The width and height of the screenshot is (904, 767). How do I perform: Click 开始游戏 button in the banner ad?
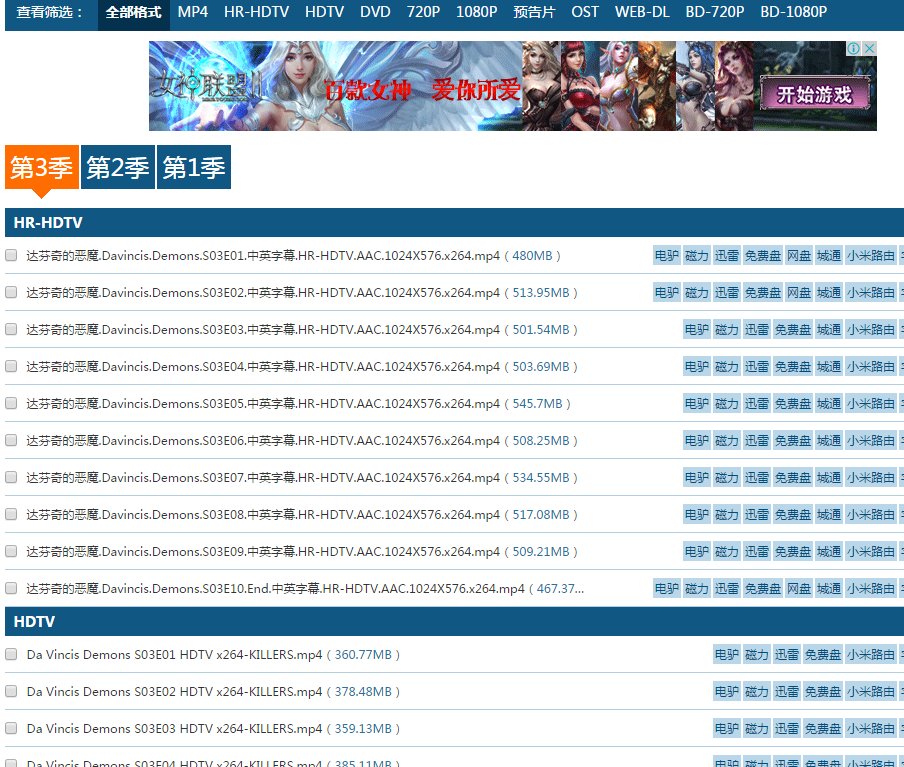814,95
